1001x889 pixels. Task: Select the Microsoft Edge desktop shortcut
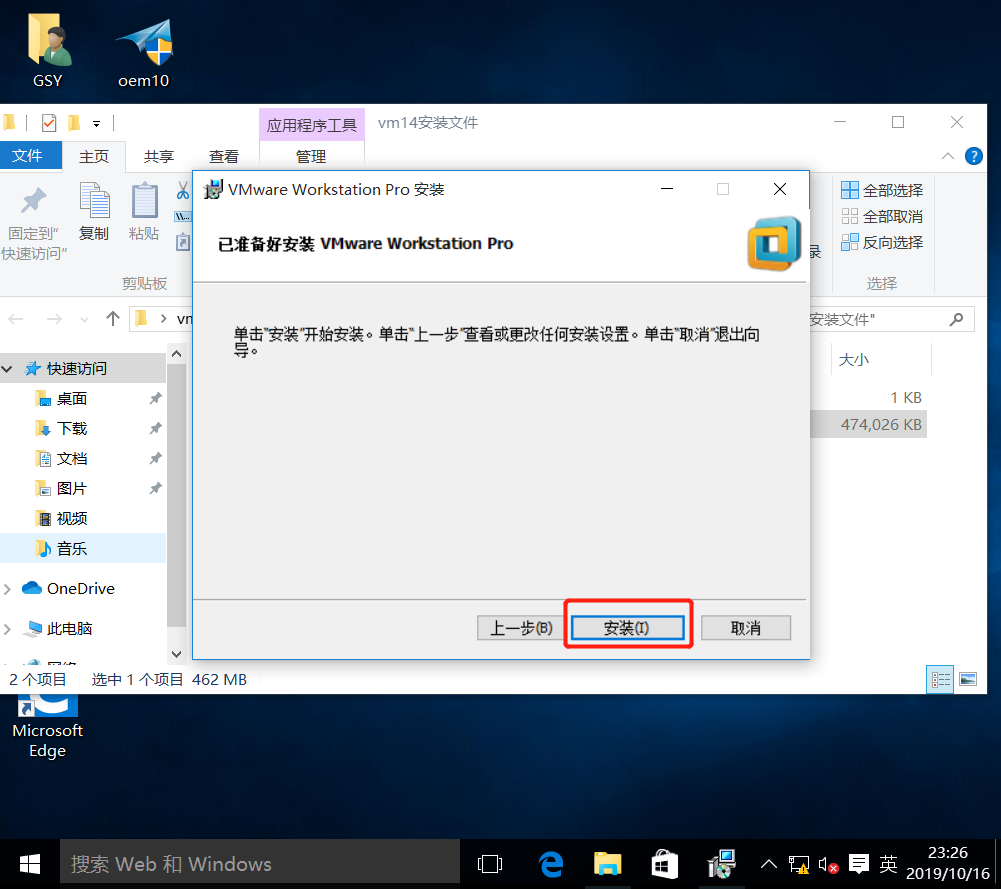[x=48, y=726]
